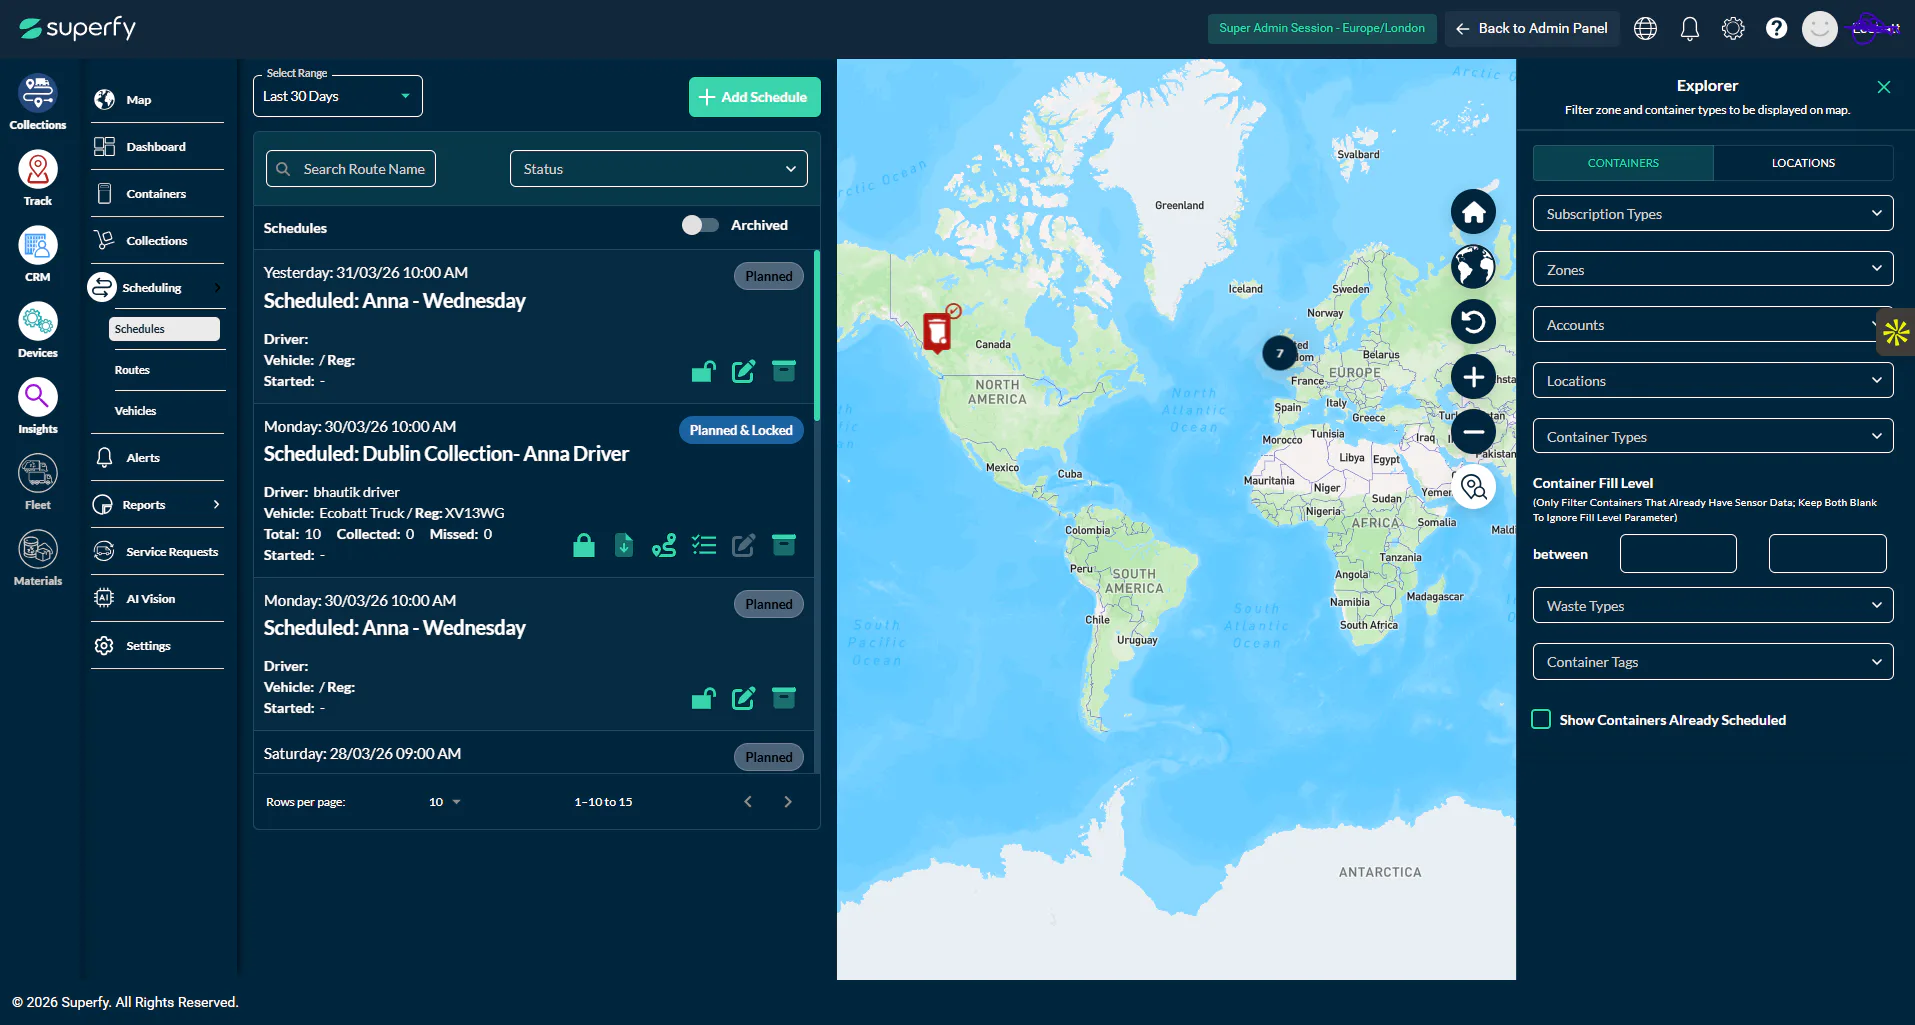Screen dimensions: 1915x1025
Task: Click route icon on Dublin Collection schedule
Action: [664, 545]
